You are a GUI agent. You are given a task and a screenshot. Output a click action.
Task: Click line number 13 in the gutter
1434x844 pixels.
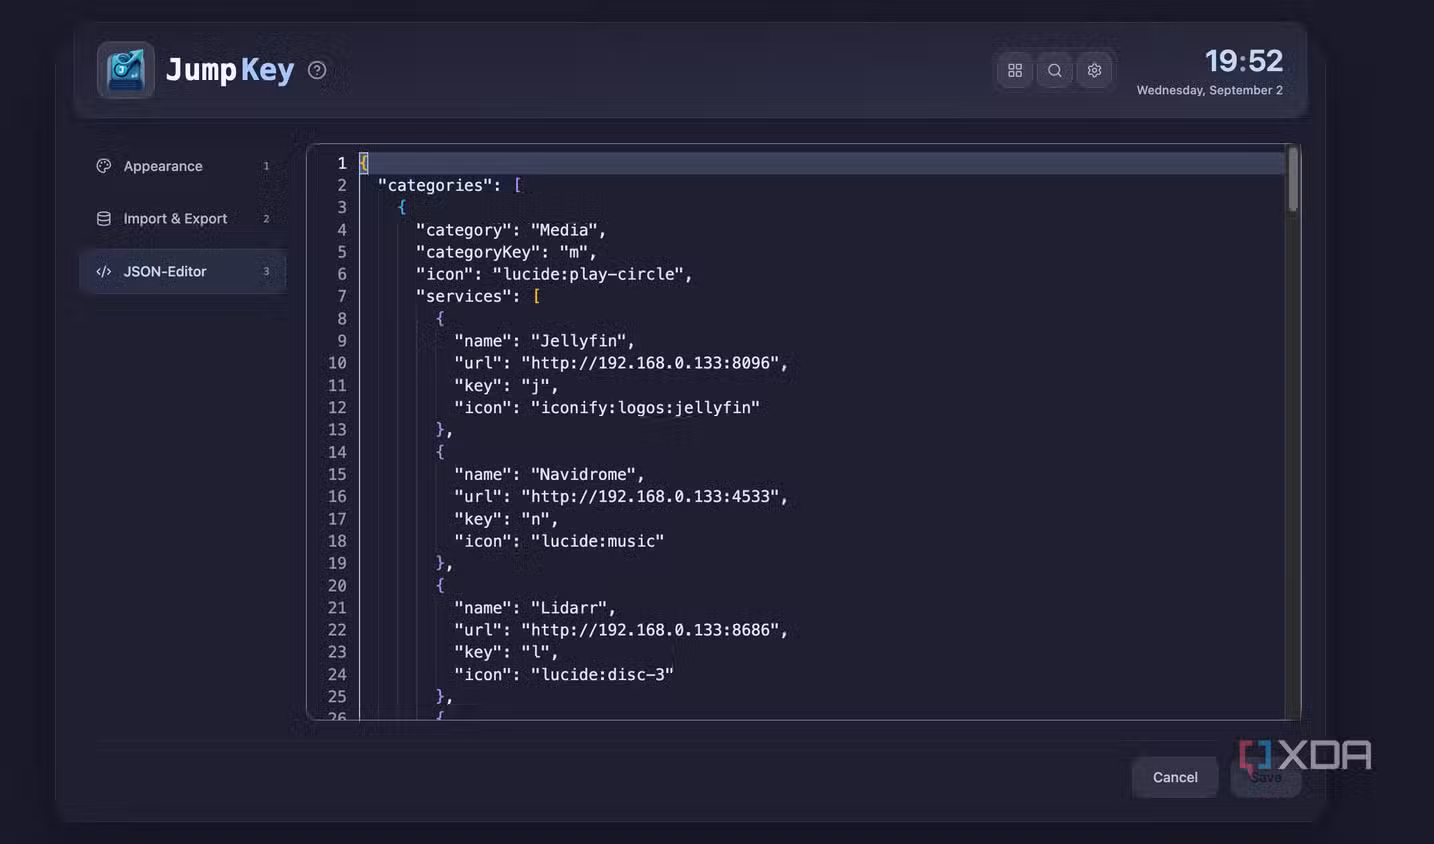tap(337, 430)
